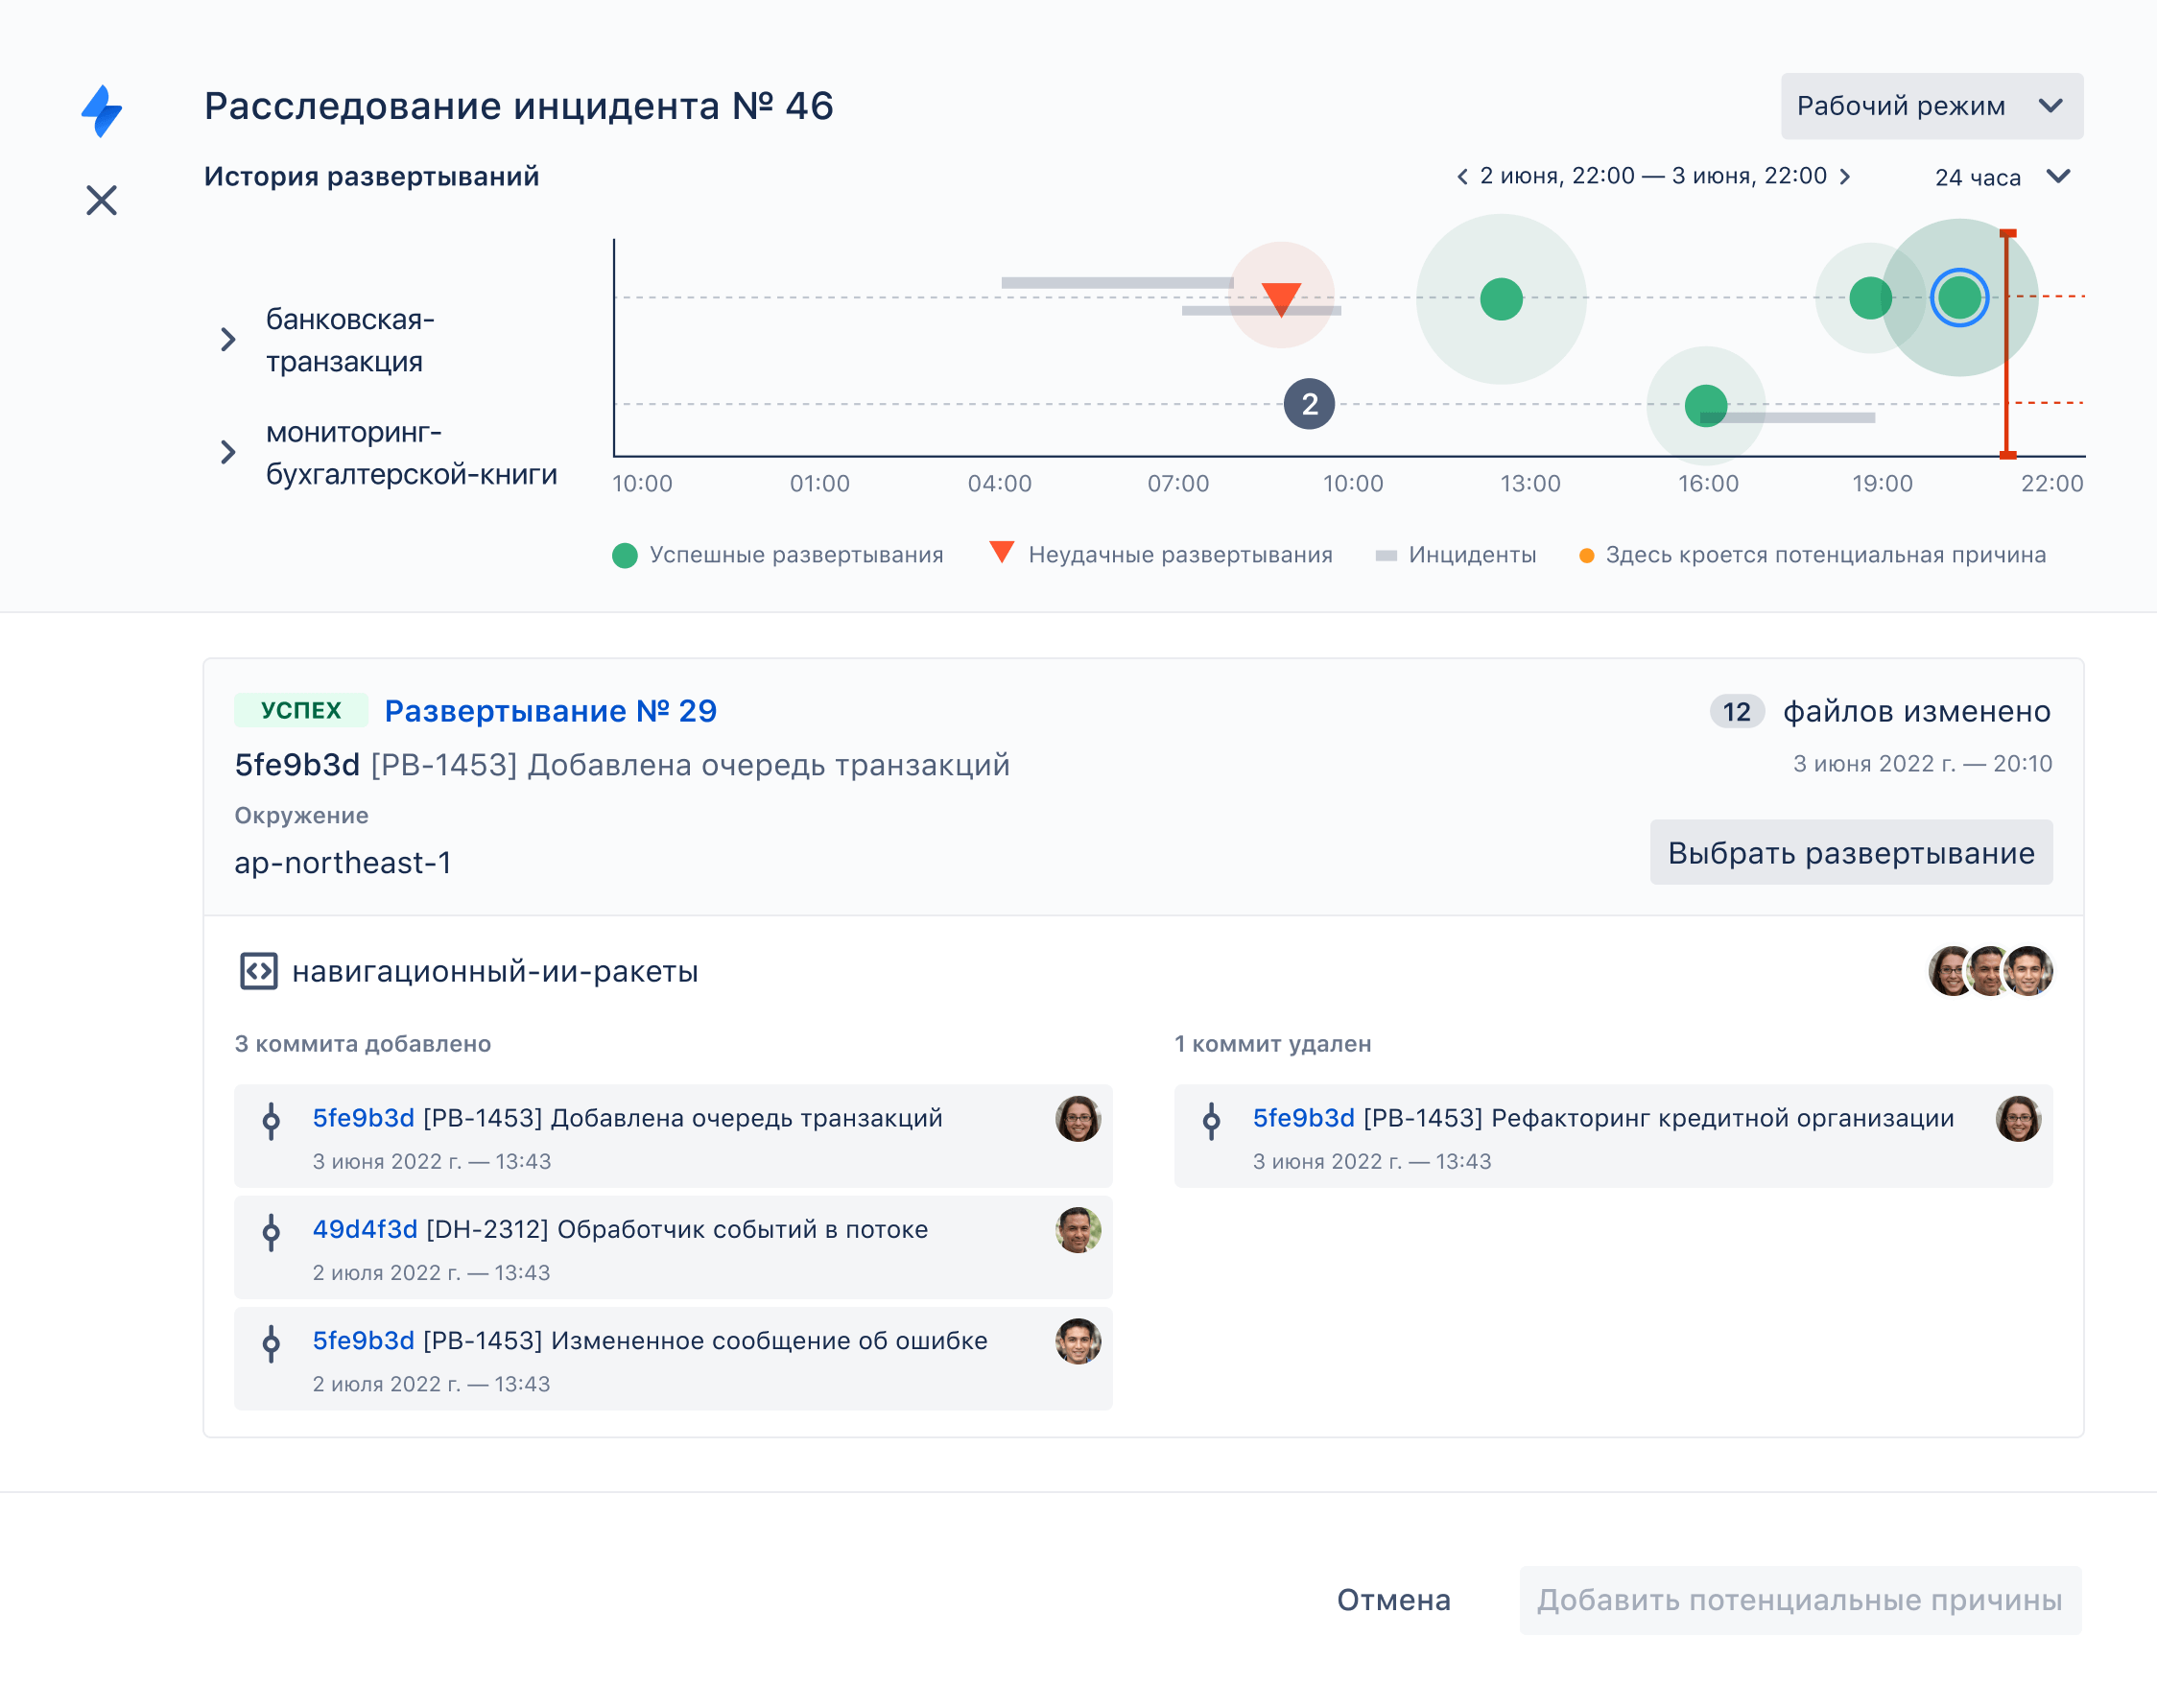Click the code repository icon beside навигационный-ии-ракеты
The image size is (2157, 1708).
click(259, 970)
